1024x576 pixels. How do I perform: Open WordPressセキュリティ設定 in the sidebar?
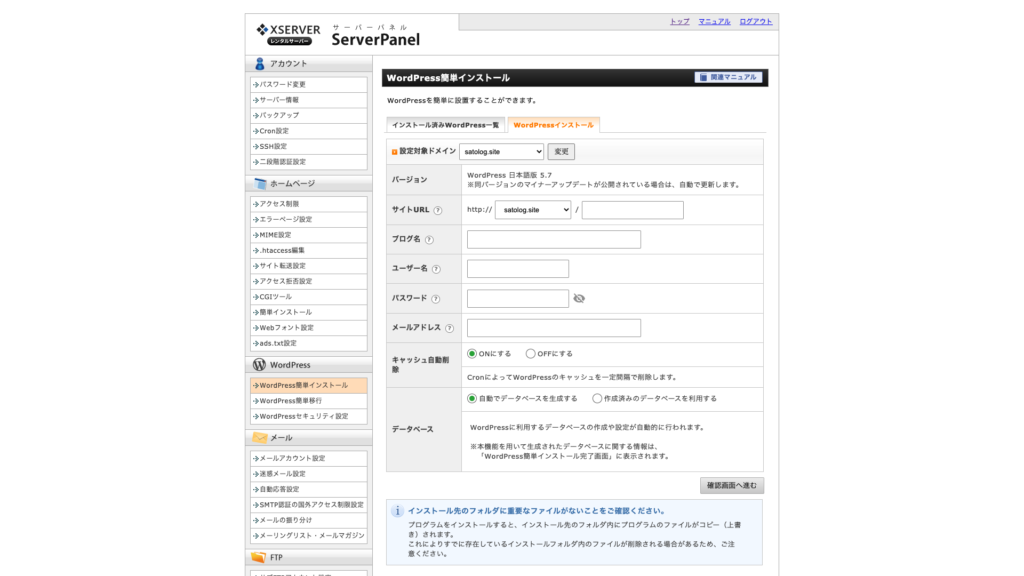(308, 416)
